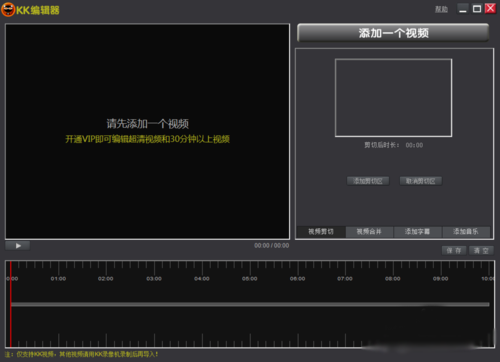Click the 05:00 mark on the timeline ruler
This screenshot has width=500, height=362.
tap(249, 279)
